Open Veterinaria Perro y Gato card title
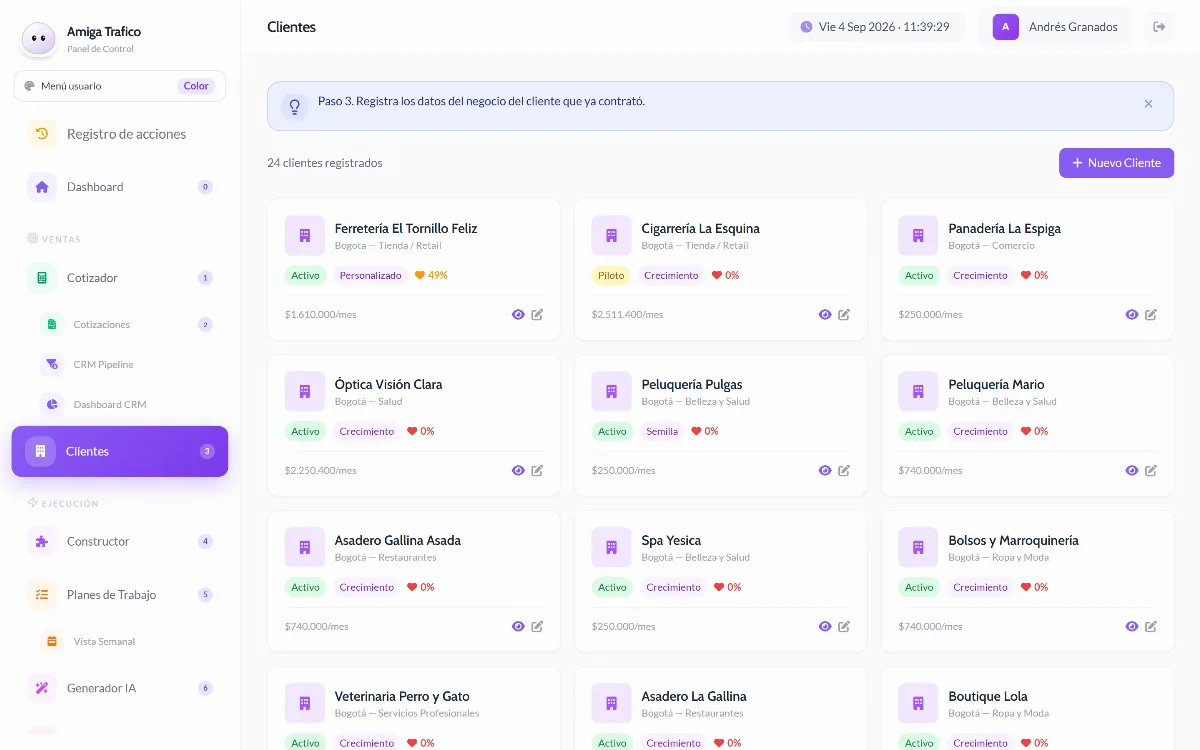 point(402,696)
